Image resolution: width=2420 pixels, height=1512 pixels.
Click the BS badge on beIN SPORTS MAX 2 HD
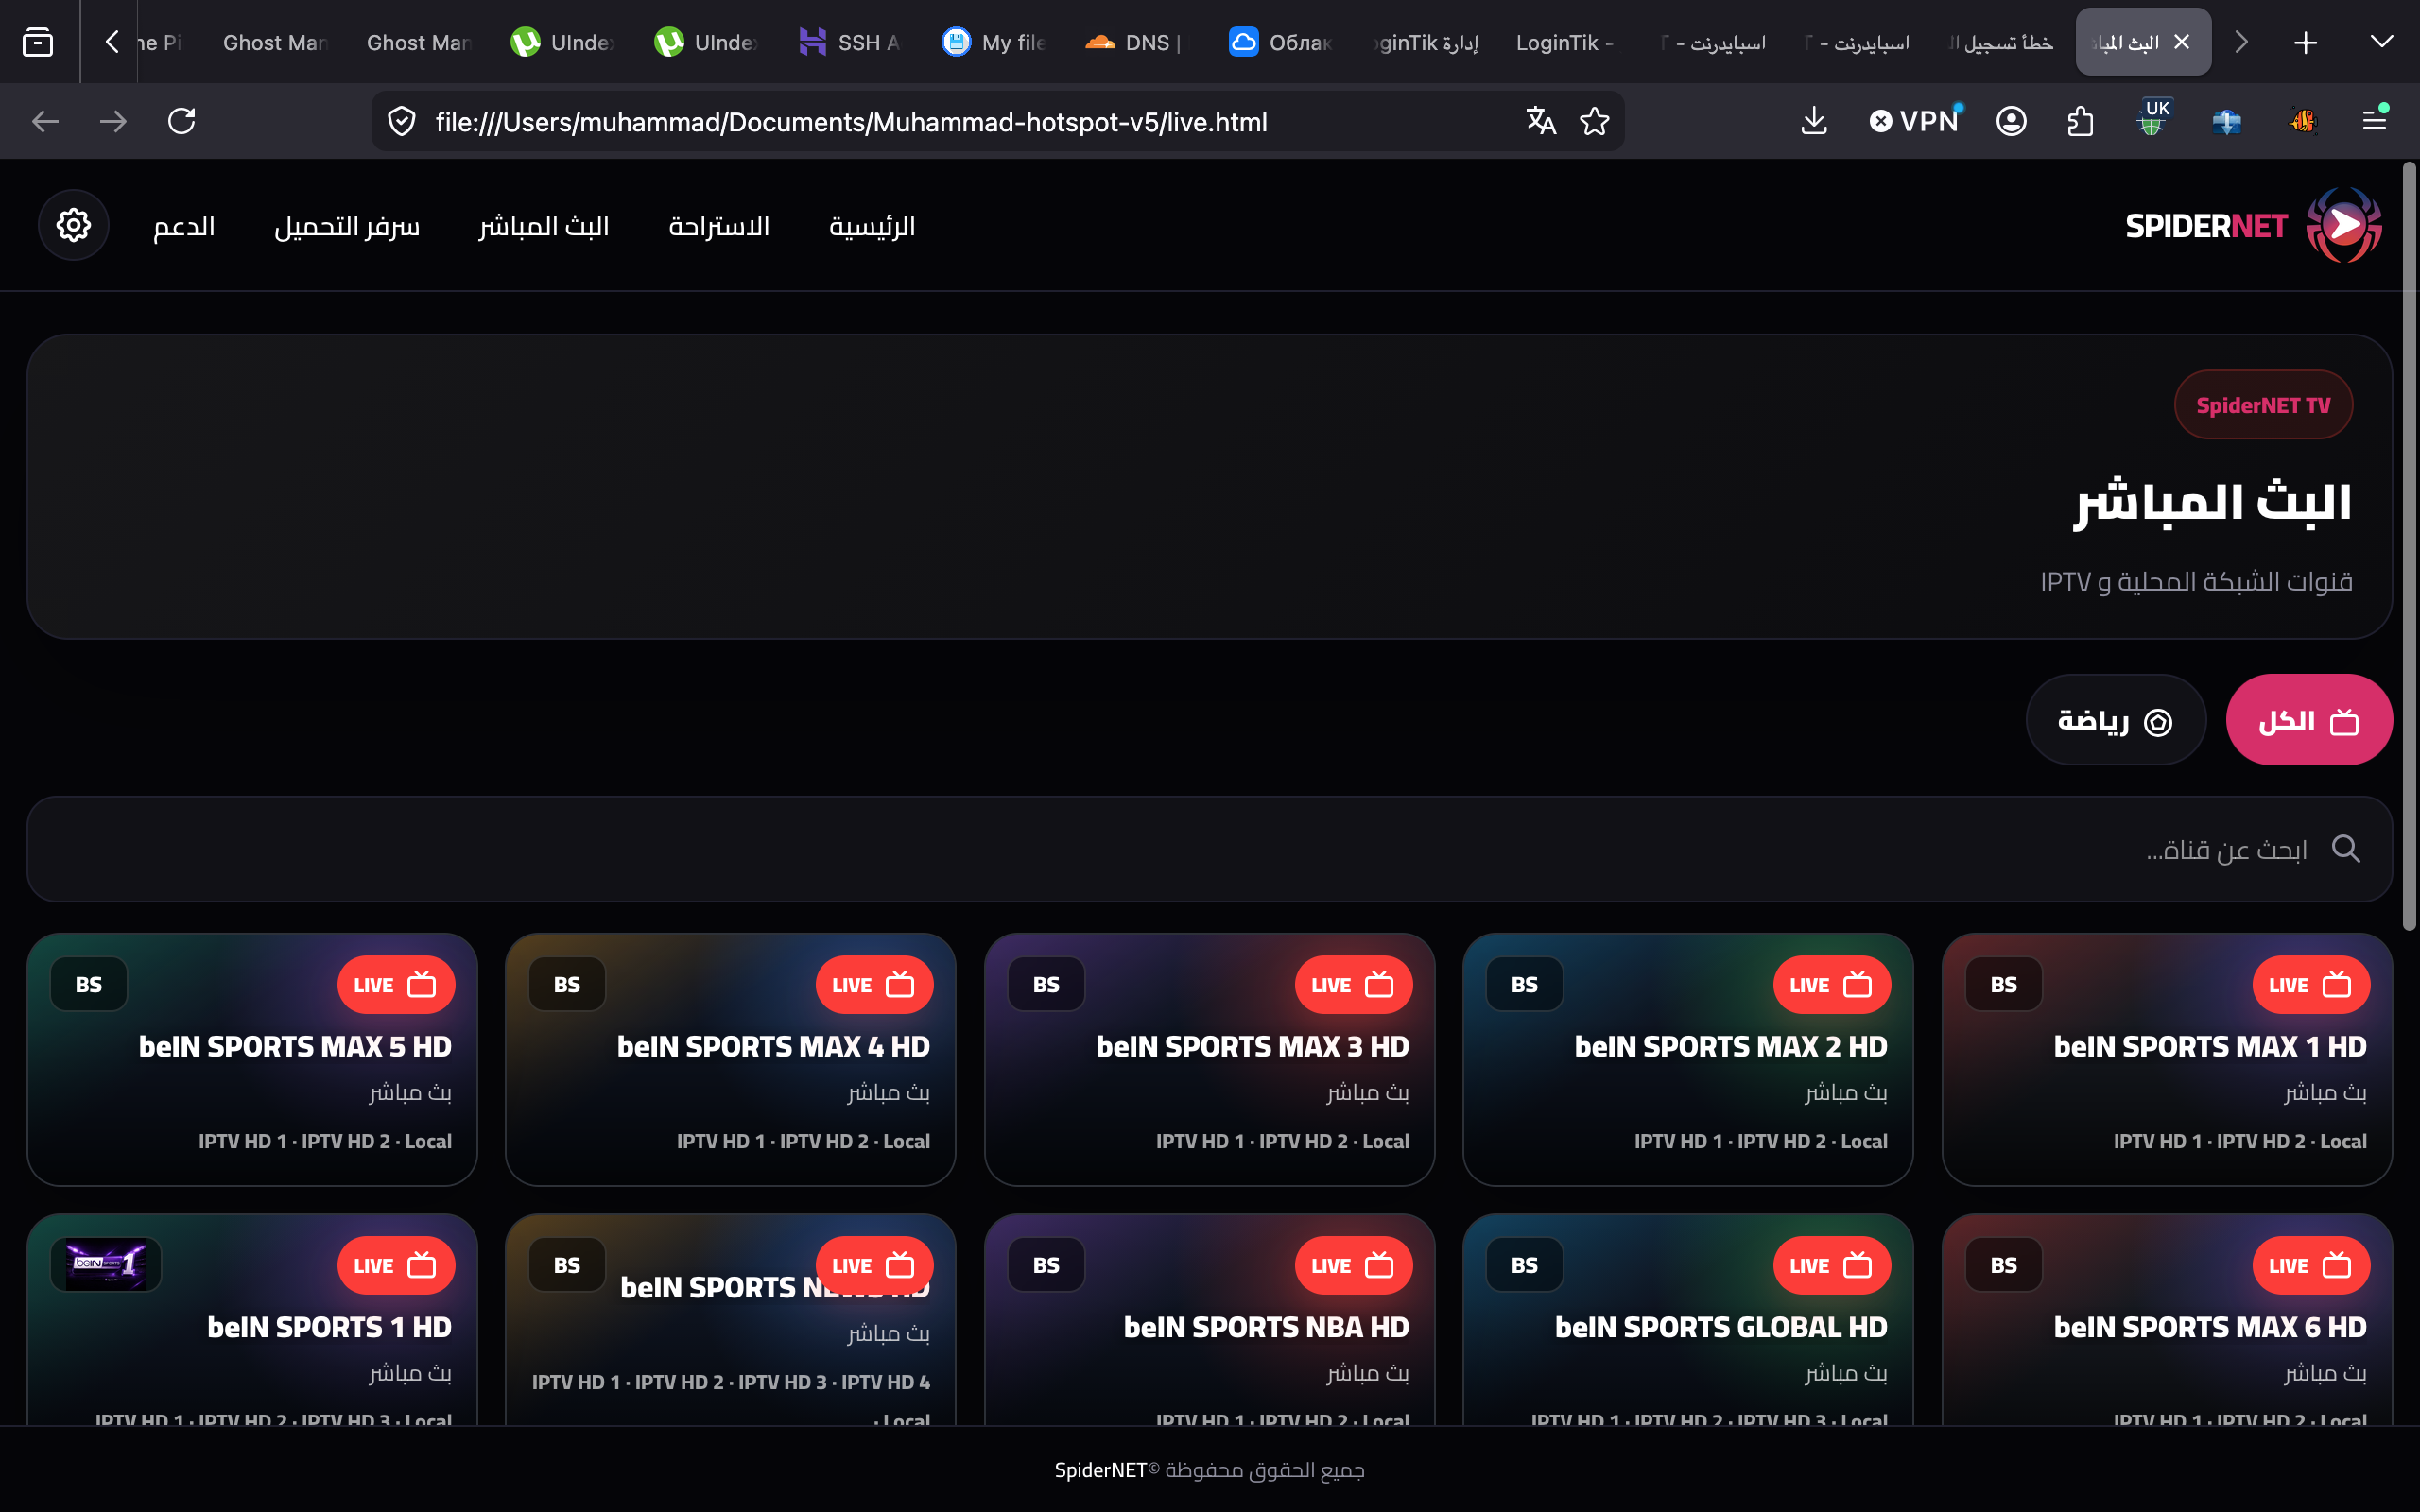1524,985
